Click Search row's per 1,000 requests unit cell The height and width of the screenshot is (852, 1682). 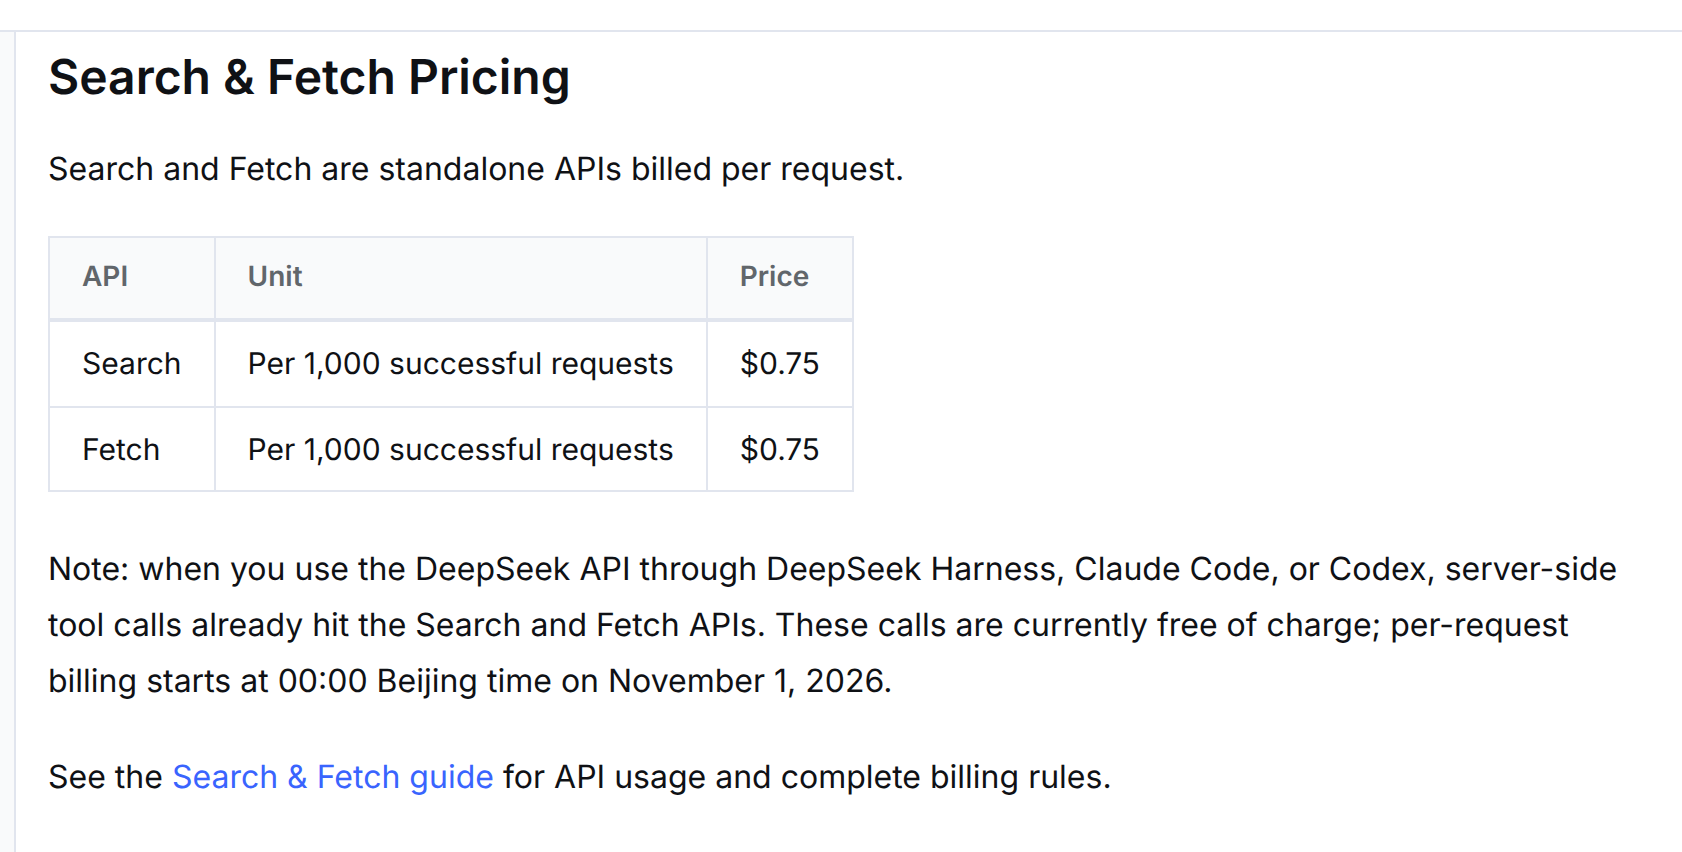coord(461,364)
